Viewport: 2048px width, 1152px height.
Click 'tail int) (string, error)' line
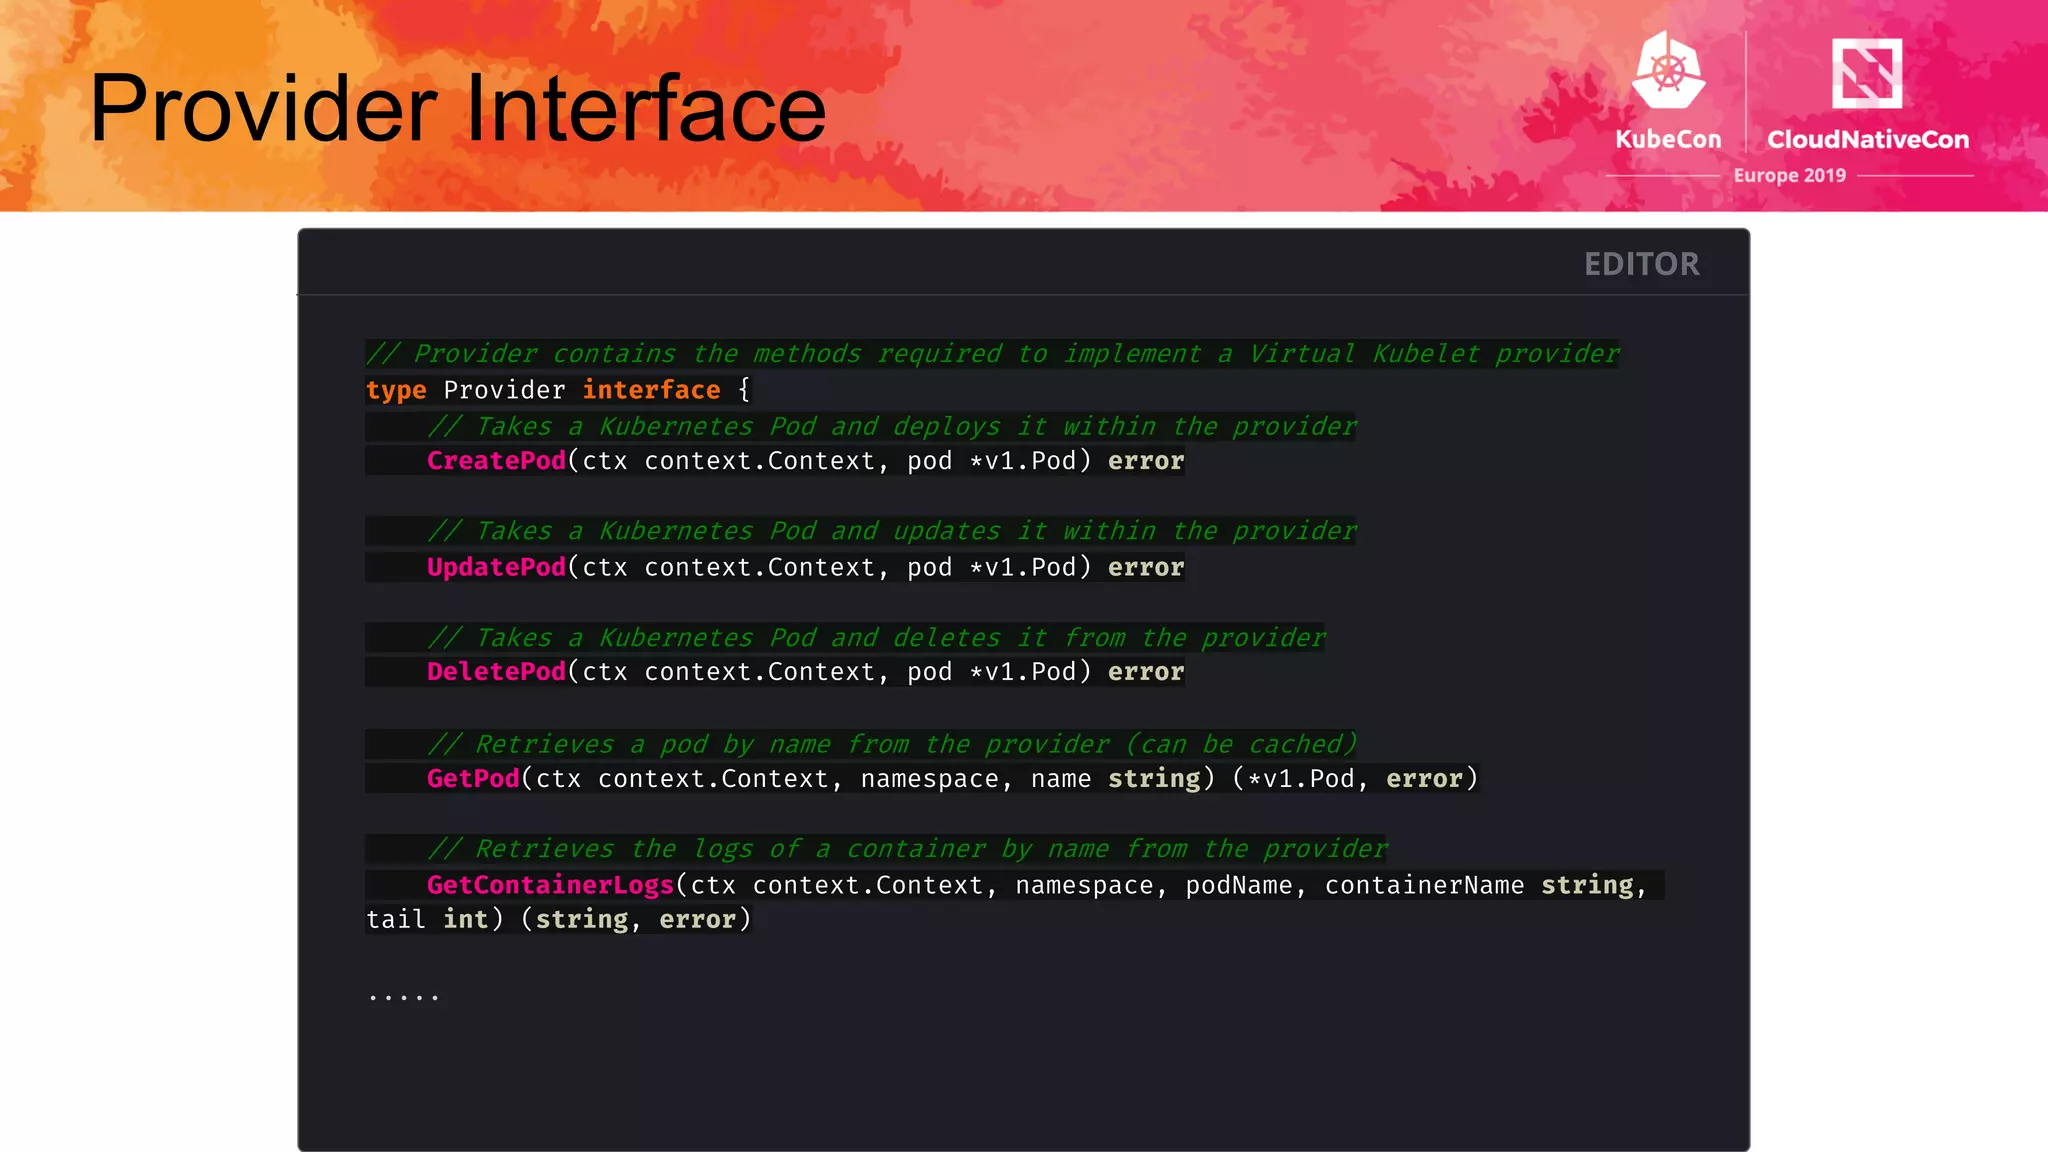(558, 919)
